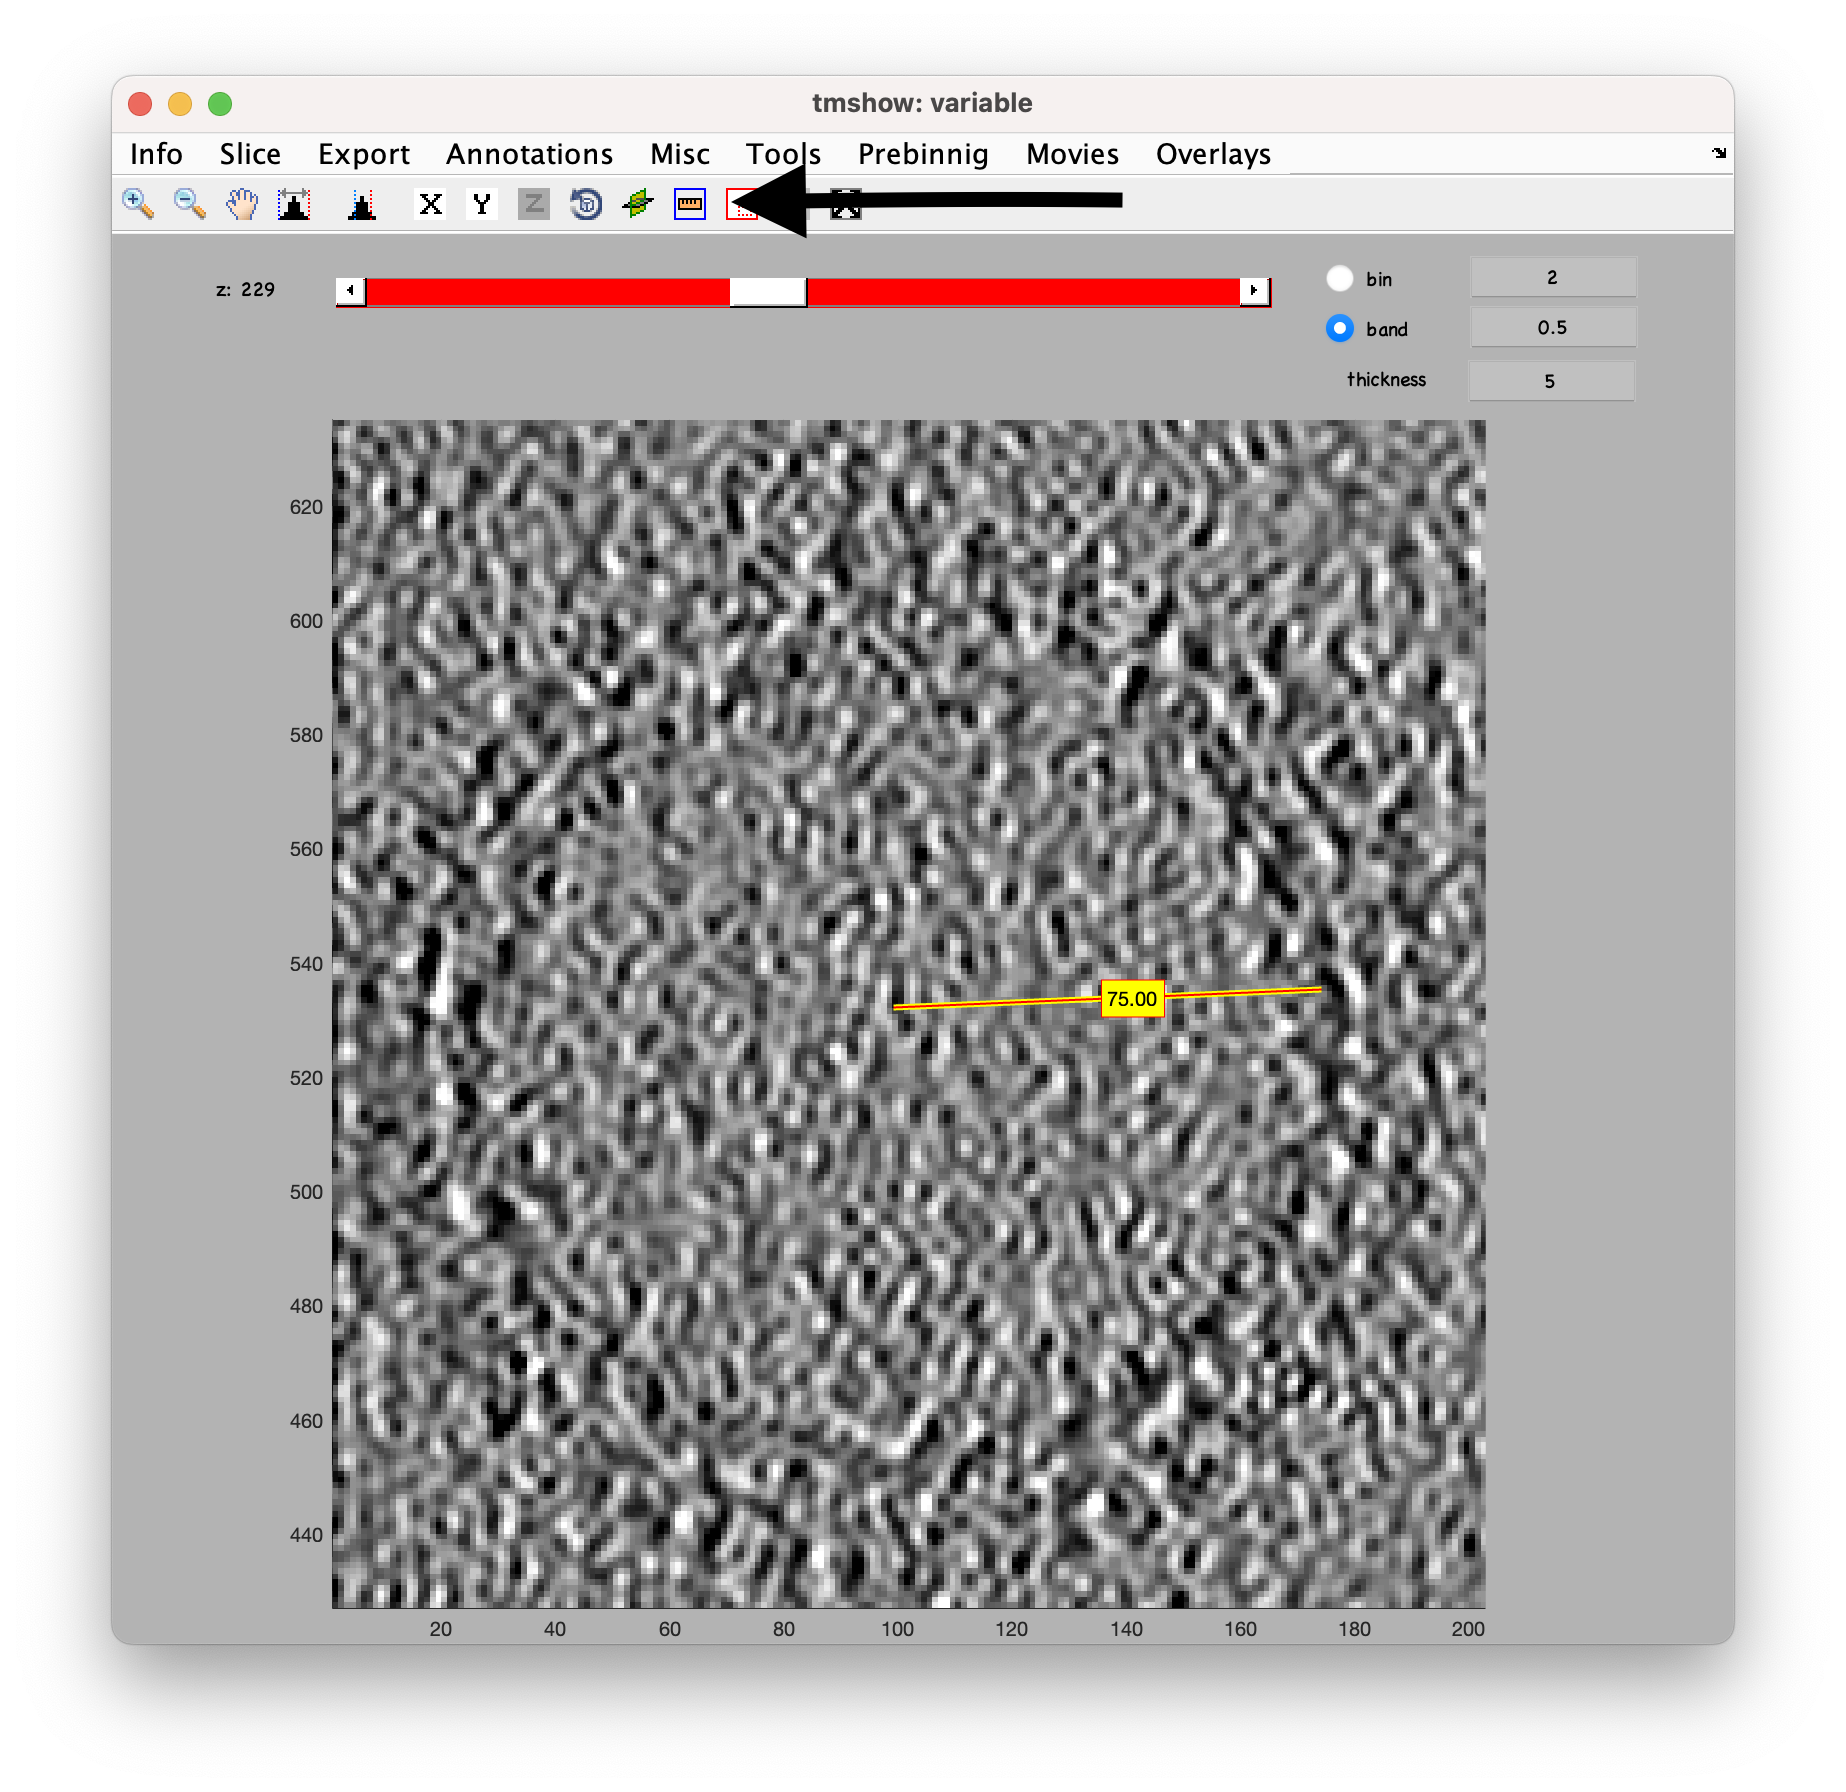
Task: Click the histogram range contrast icon
Action: click(294, 204)
